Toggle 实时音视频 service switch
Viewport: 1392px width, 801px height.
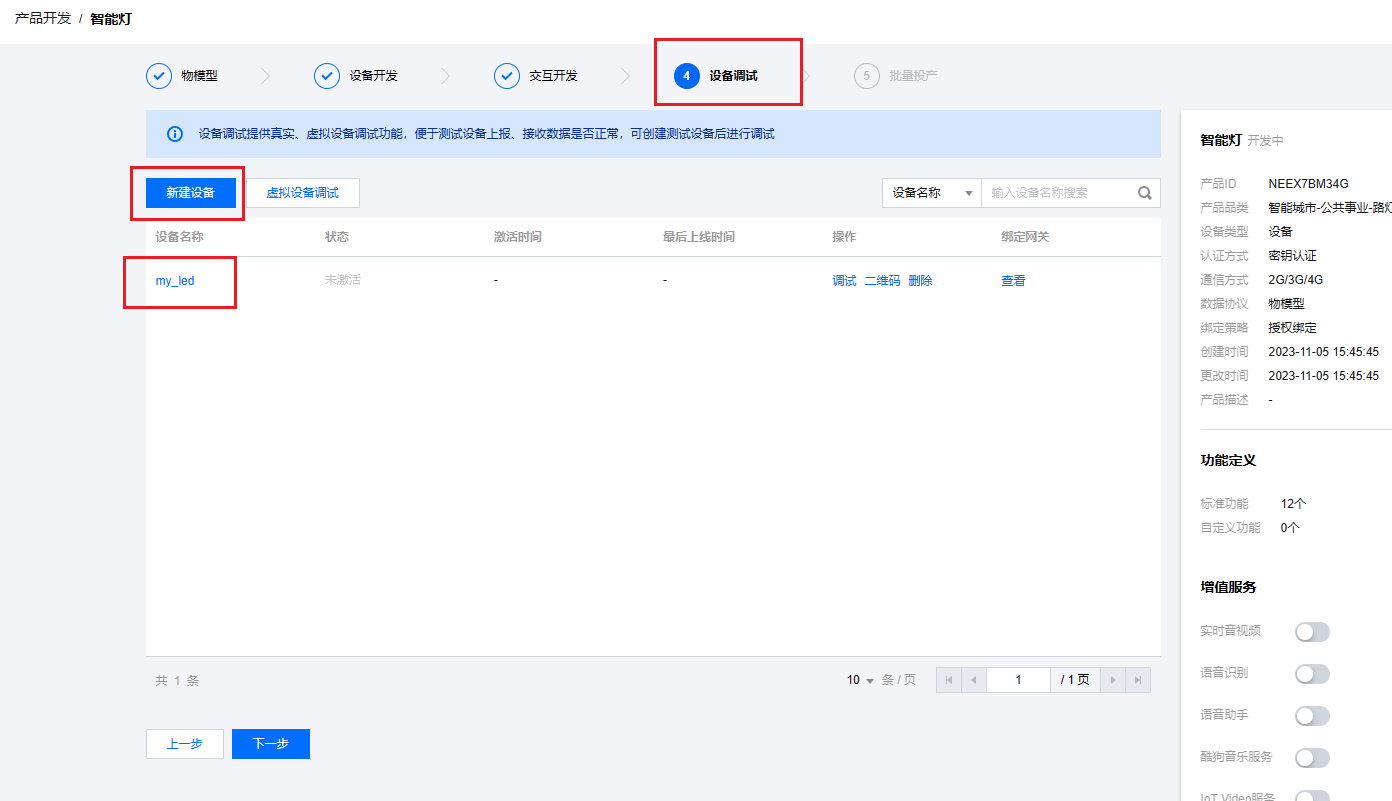[1312, 632]
